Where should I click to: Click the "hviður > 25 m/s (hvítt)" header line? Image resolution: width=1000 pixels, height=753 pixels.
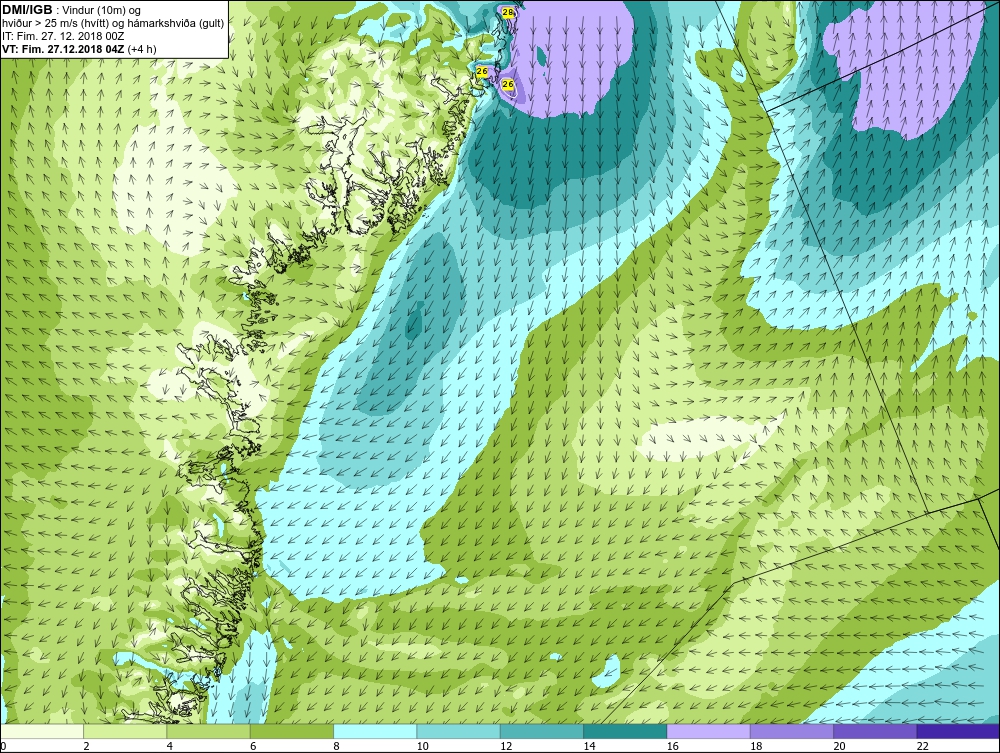pyautogui.click(x=56, y=24)
